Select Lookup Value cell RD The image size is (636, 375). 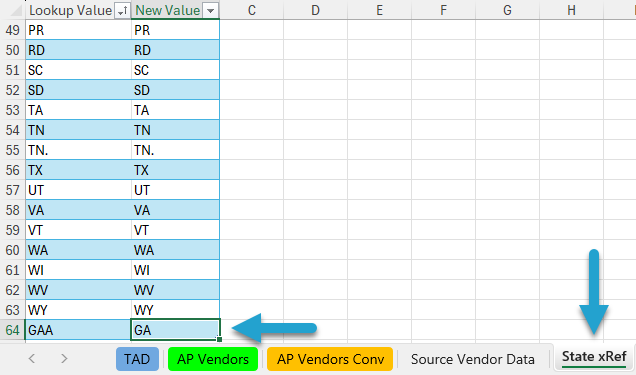tap(78, 50)
